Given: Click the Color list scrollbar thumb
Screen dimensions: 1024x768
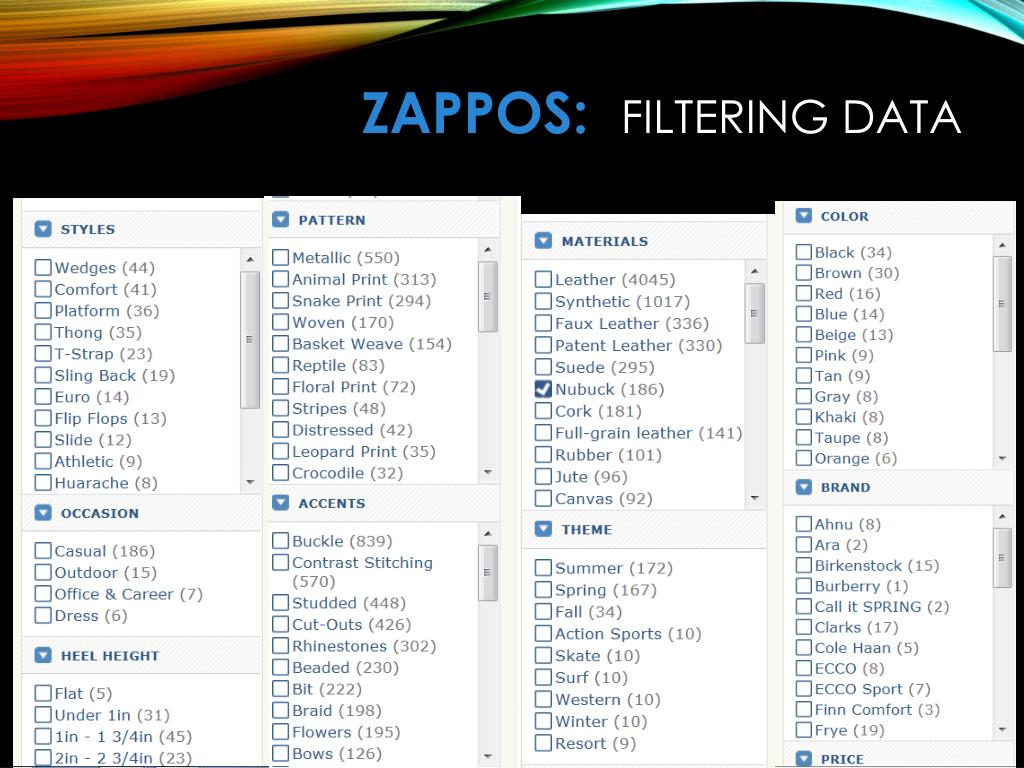Looking at the screenshot, I should coord(1002,304).
